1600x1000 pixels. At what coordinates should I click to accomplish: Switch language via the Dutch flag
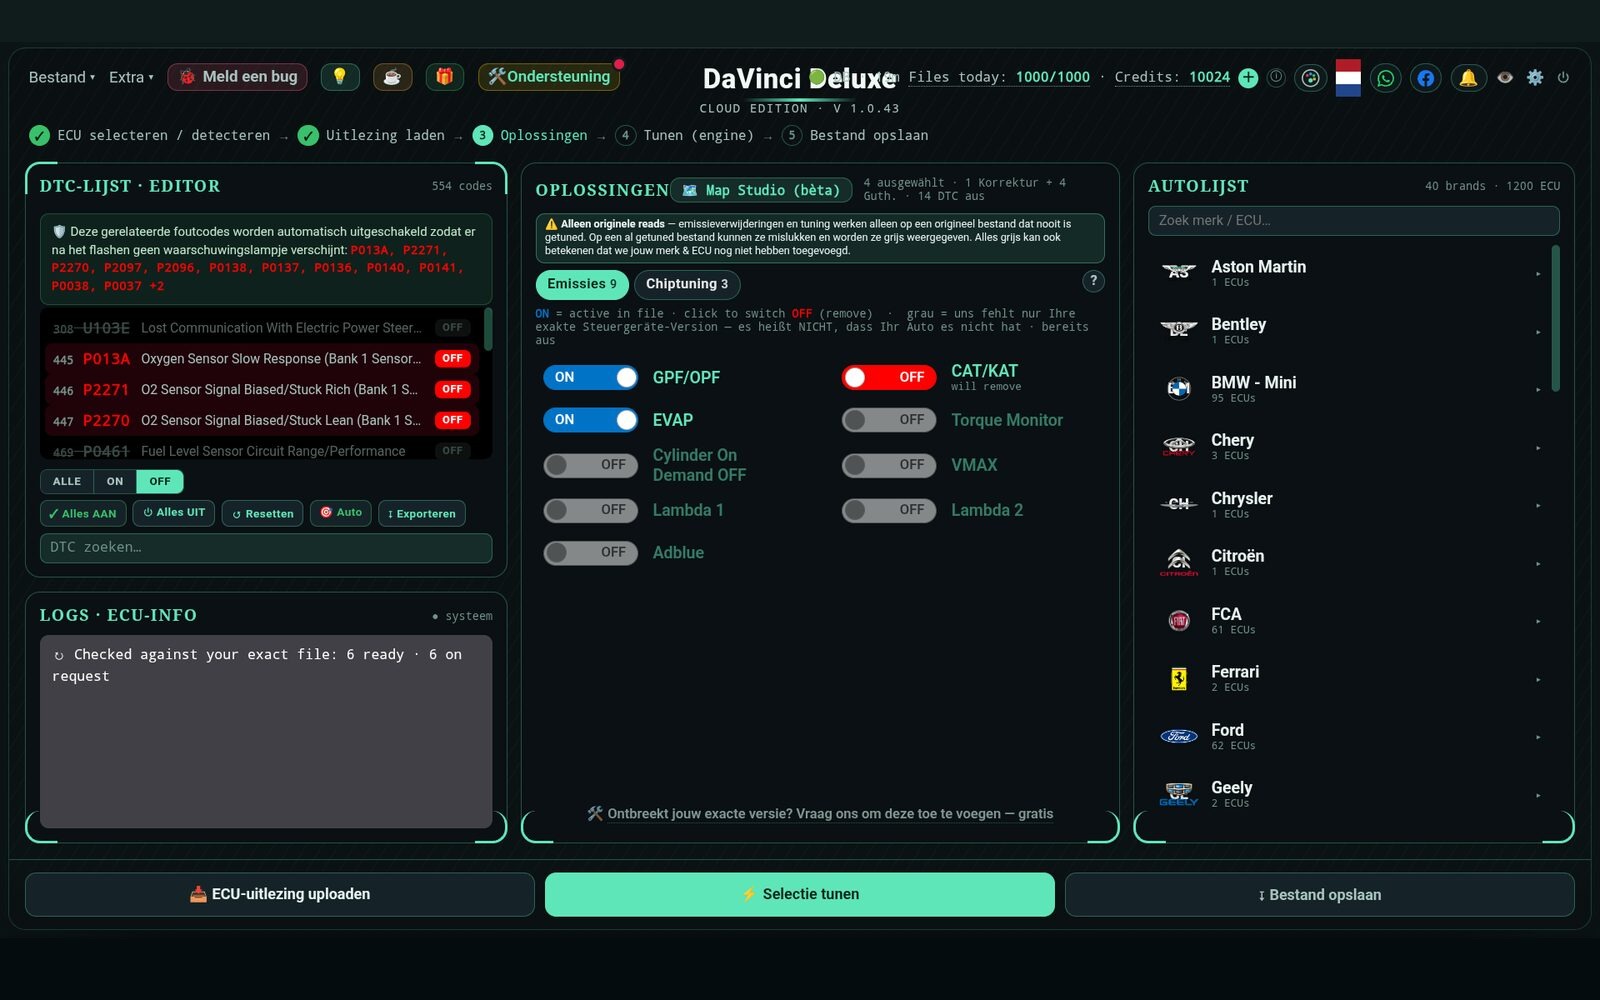point(1348,78)
